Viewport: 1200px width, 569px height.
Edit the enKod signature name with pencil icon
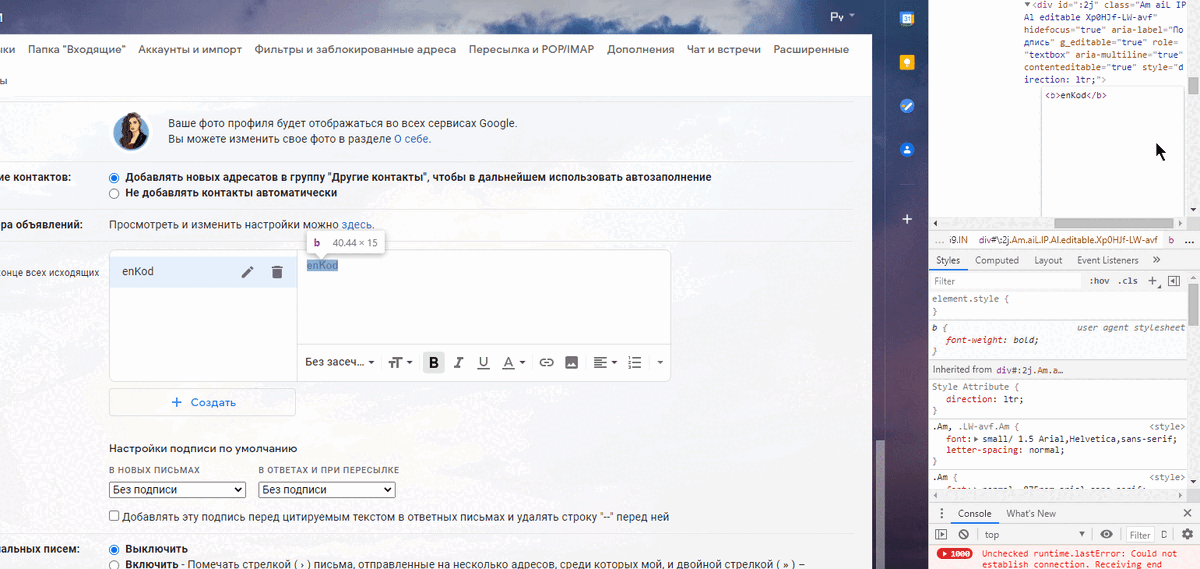(x=248, y=272)
